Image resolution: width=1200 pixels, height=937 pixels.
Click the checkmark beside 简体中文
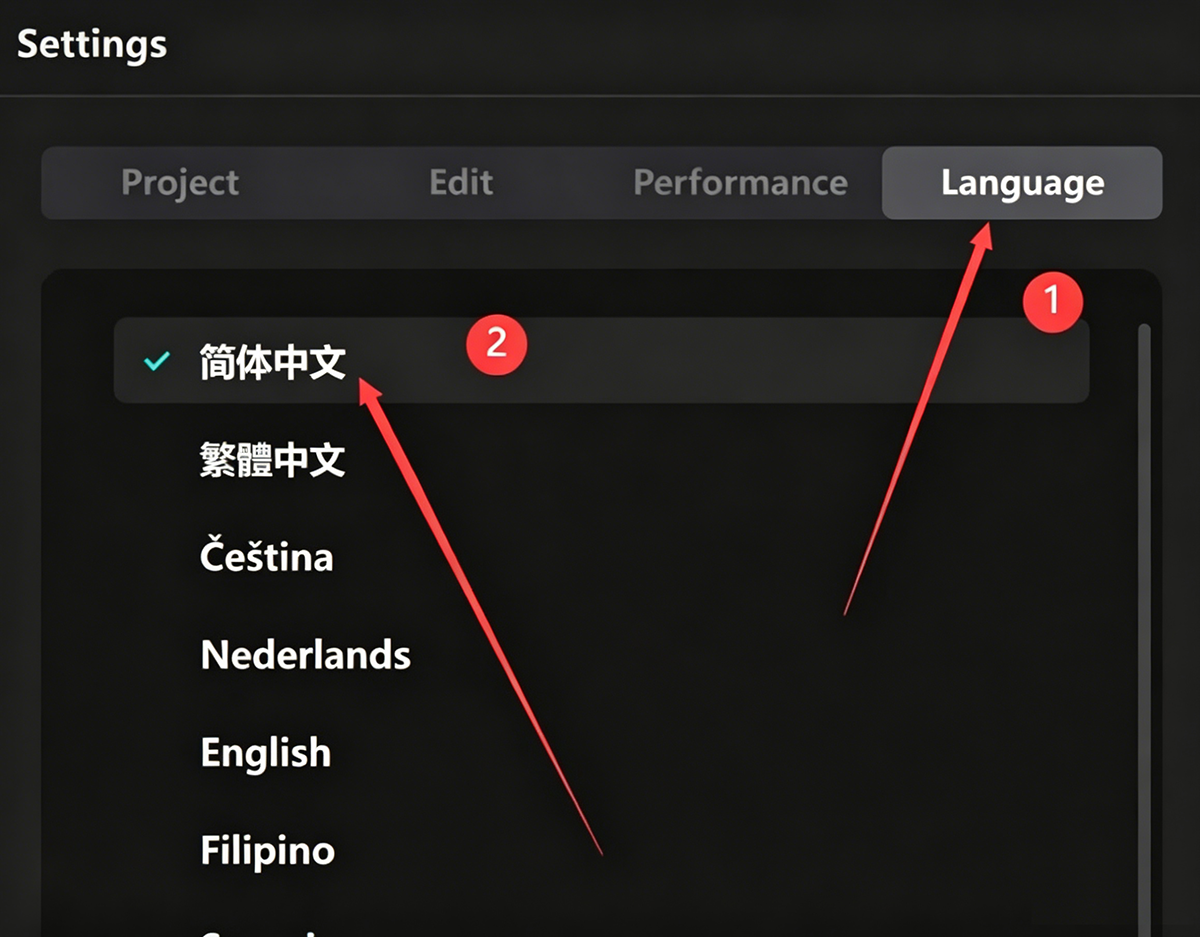point(157,361)
